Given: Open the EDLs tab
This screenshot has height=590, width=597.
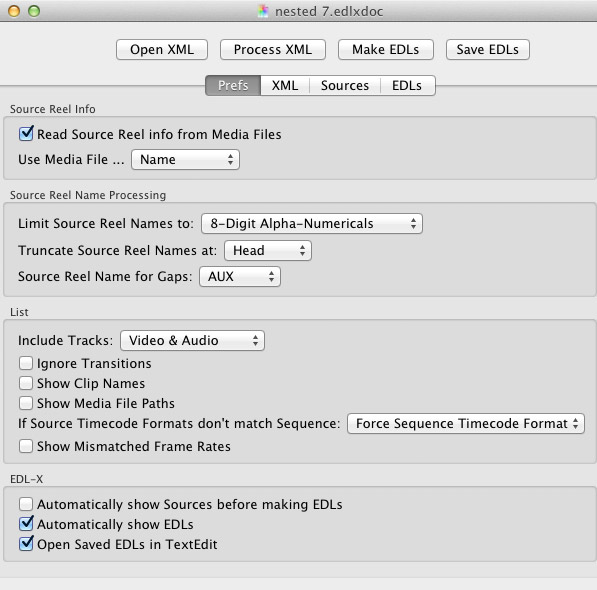Looking at the screenshot, I should coord(407,85).
